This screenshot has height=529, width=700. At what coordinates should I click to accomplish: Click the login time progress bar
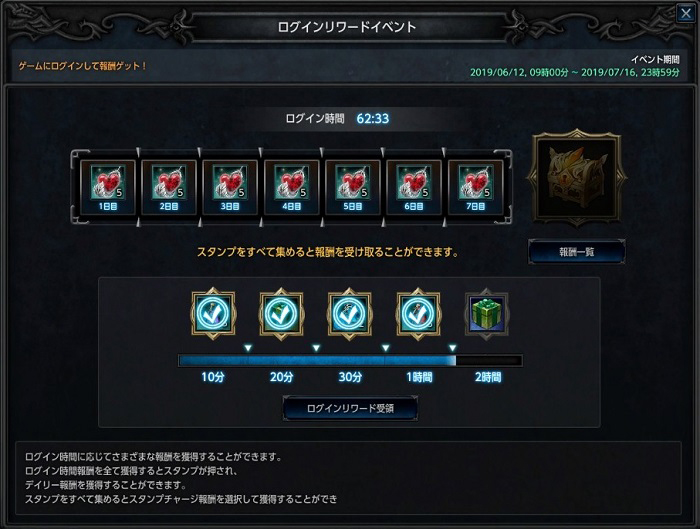[x=350, y=360]
